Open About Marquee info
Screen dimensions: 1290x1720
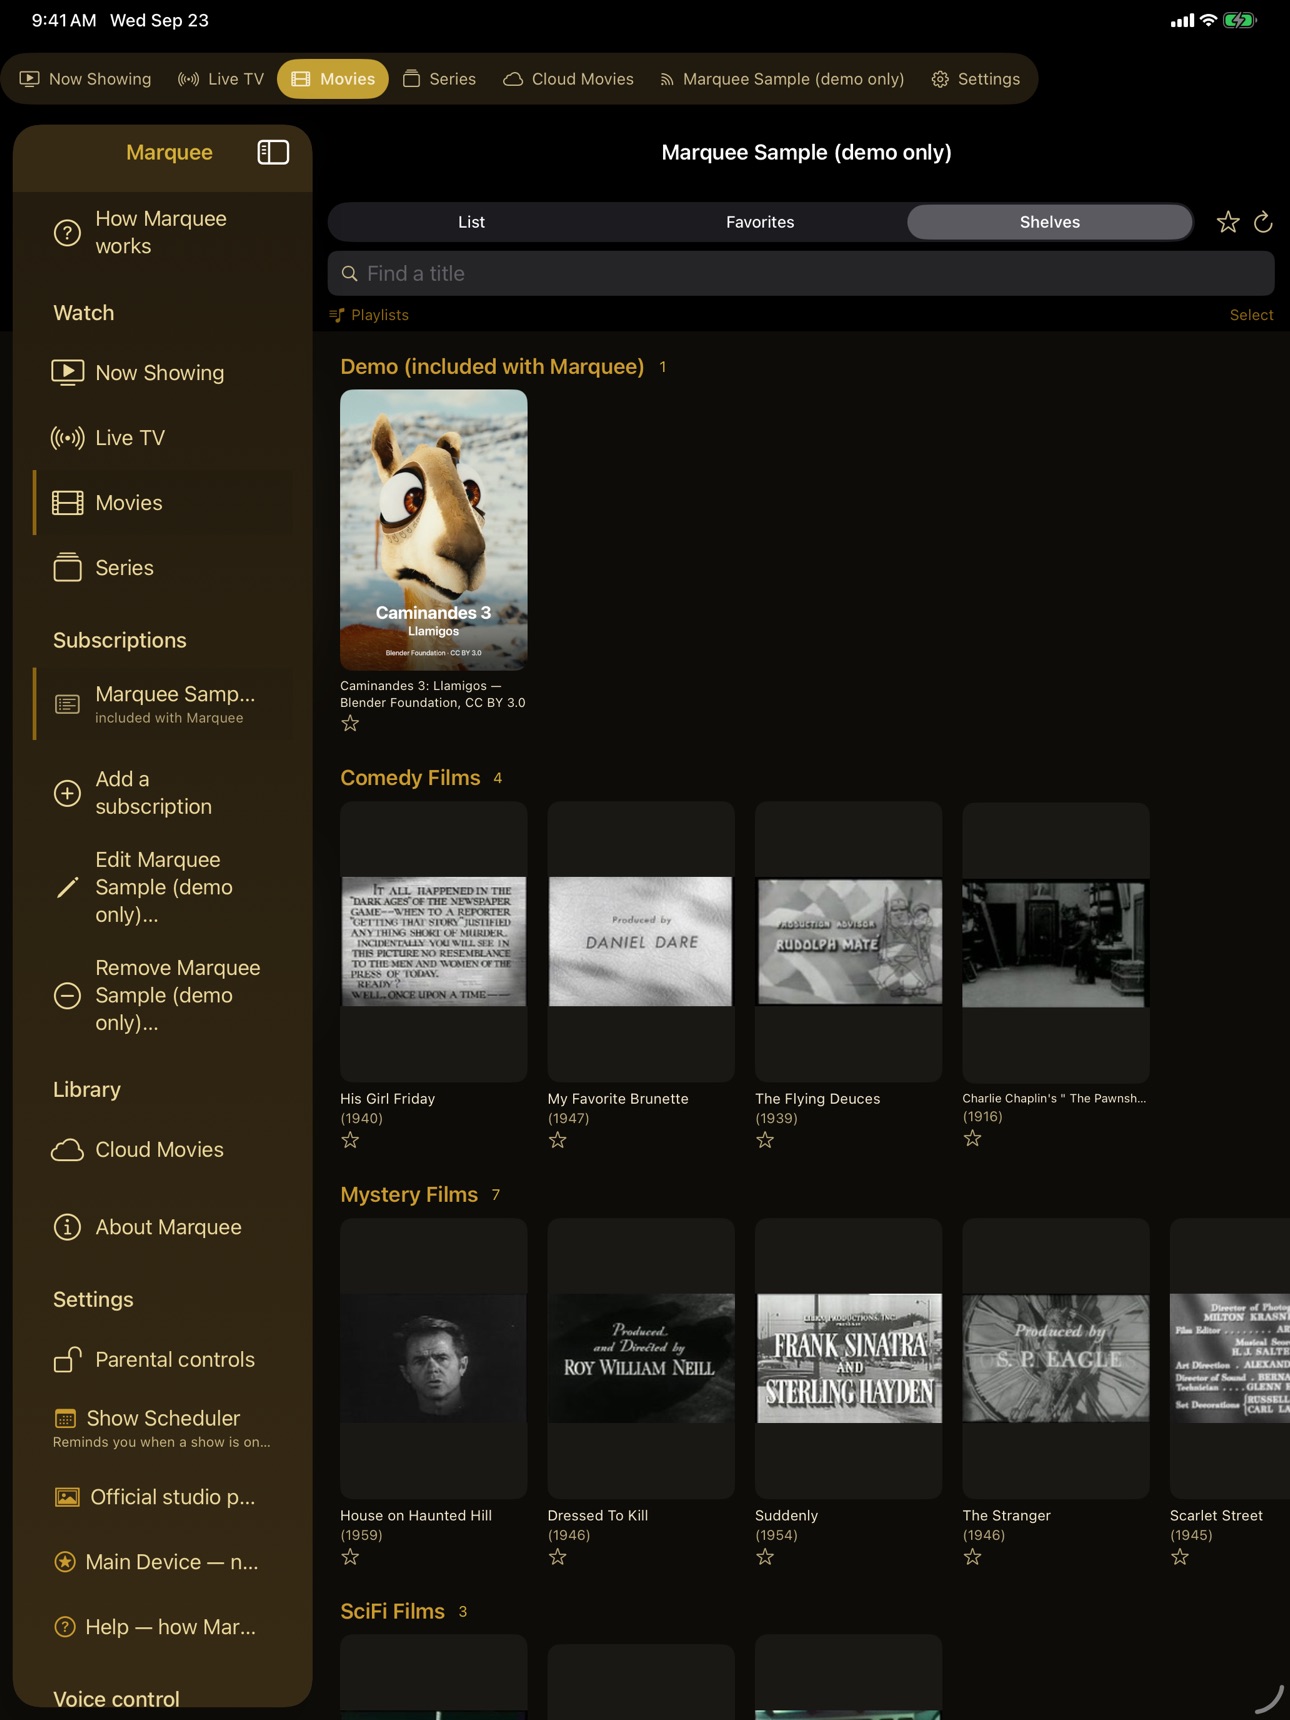pos(160,1227)
